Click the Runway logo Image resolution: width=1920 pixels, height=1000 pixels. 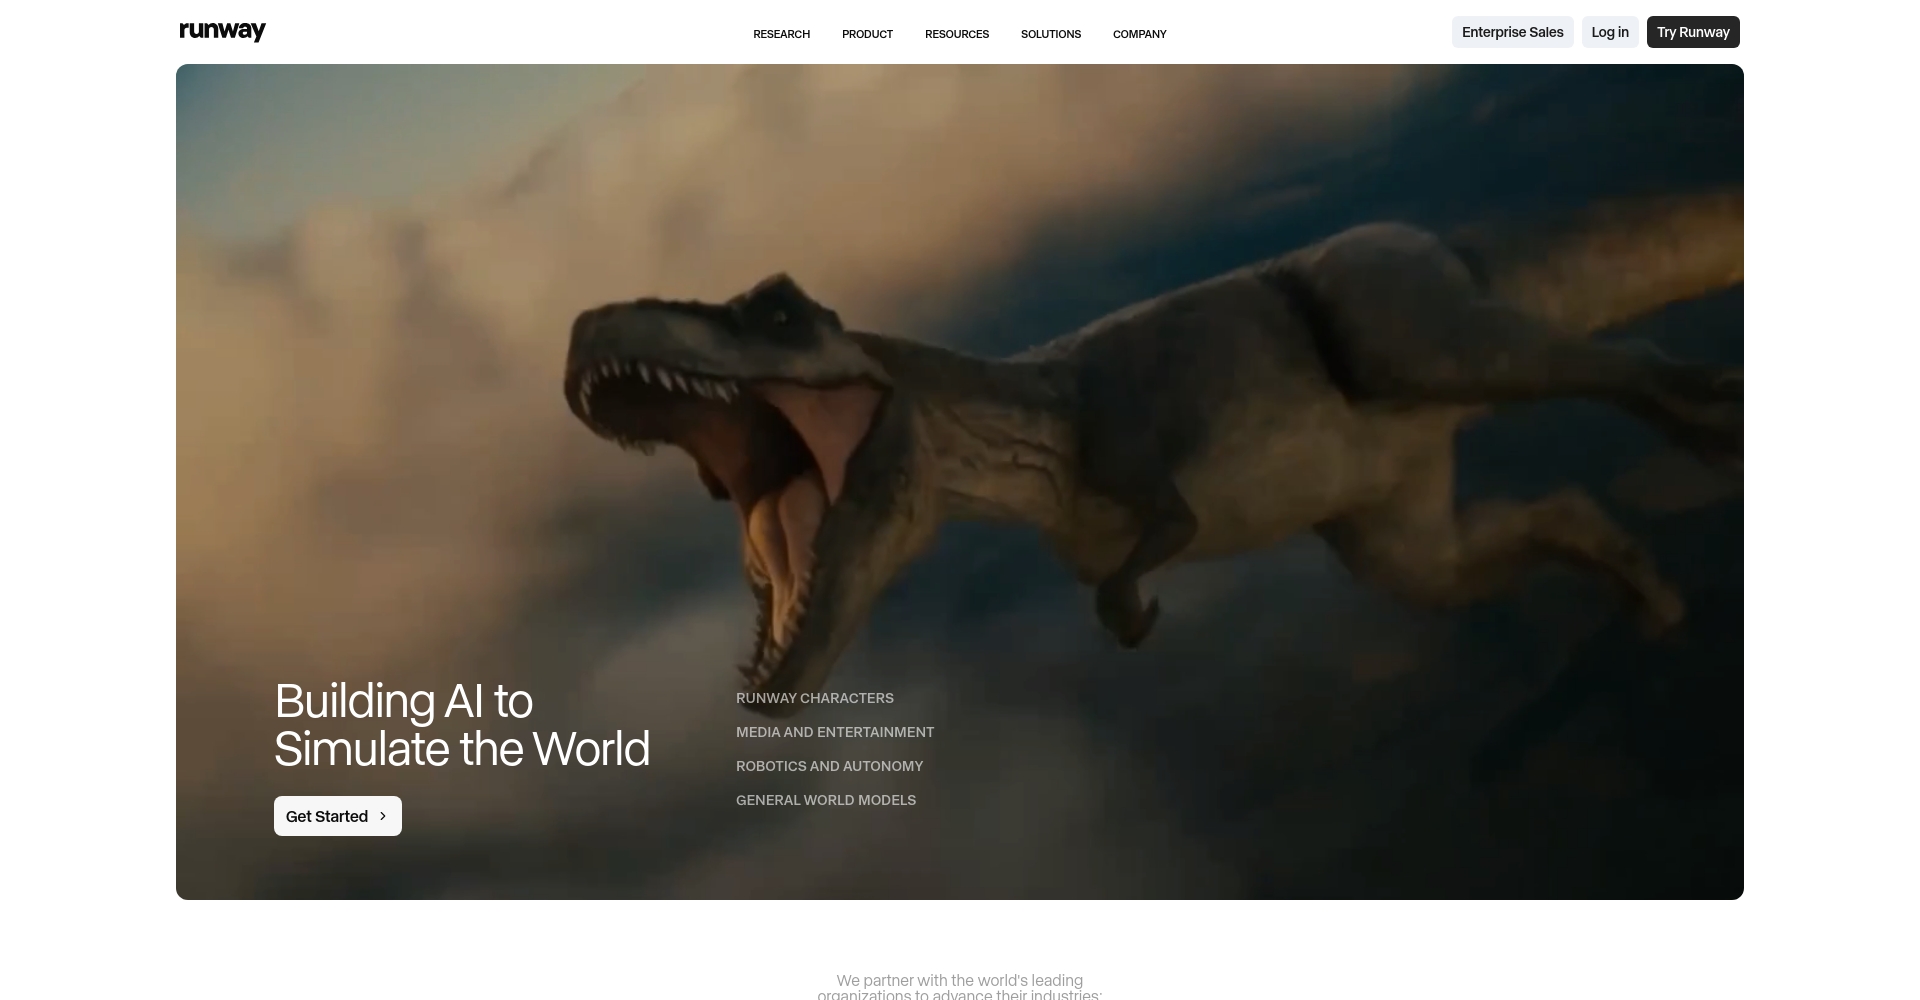222,32
